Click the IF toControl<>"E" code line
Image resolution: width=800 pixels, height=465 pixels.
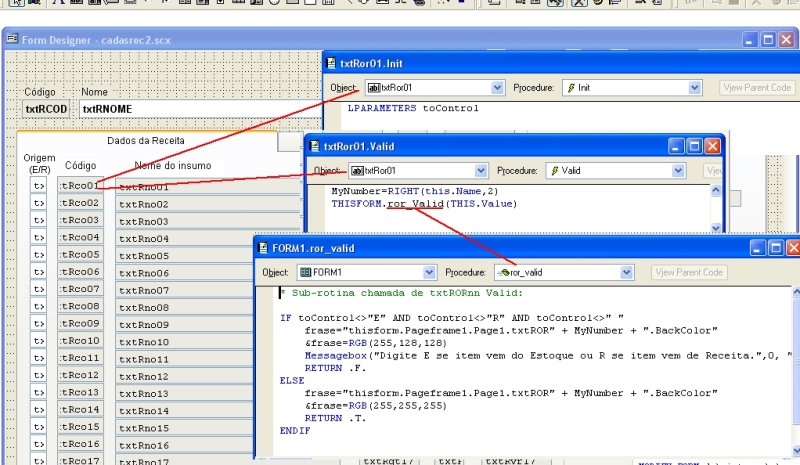tap(452, 318)
